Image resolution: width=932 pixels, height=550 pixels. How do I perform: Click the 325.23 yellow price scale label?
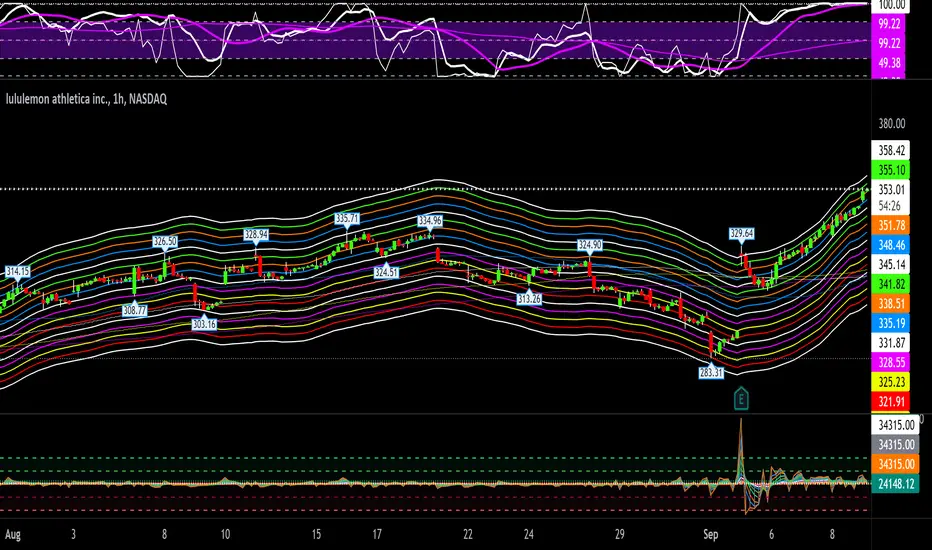tap(891, 382)
